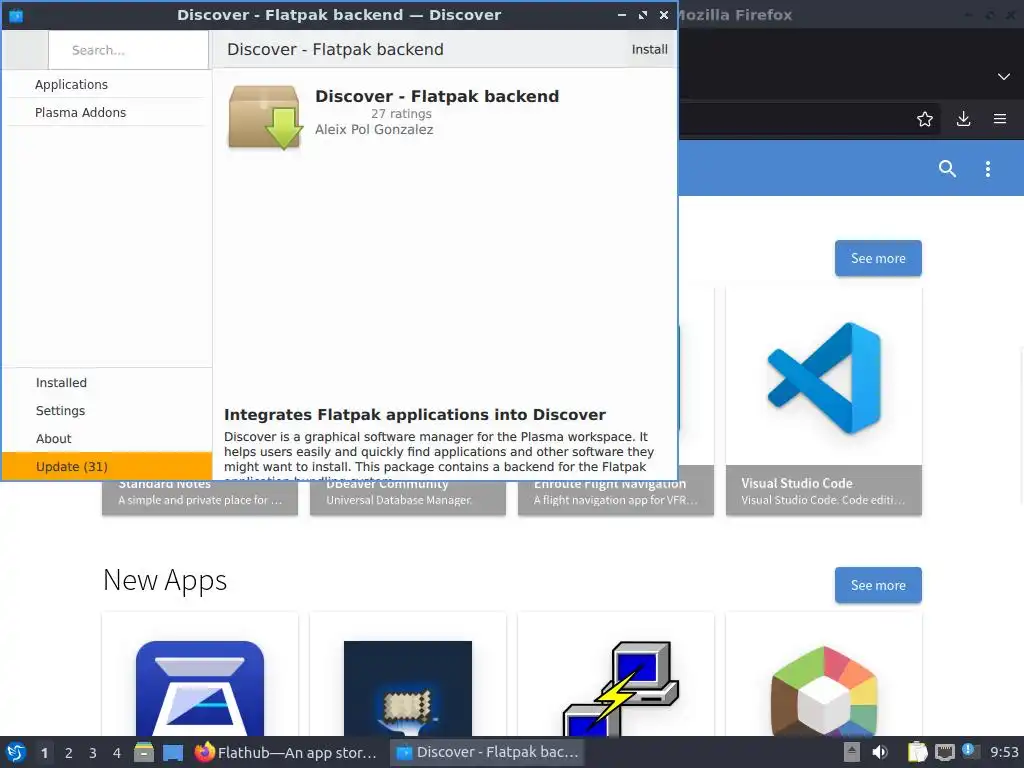Open Enroute Flight Navigation card caption

tap(615, 492)
